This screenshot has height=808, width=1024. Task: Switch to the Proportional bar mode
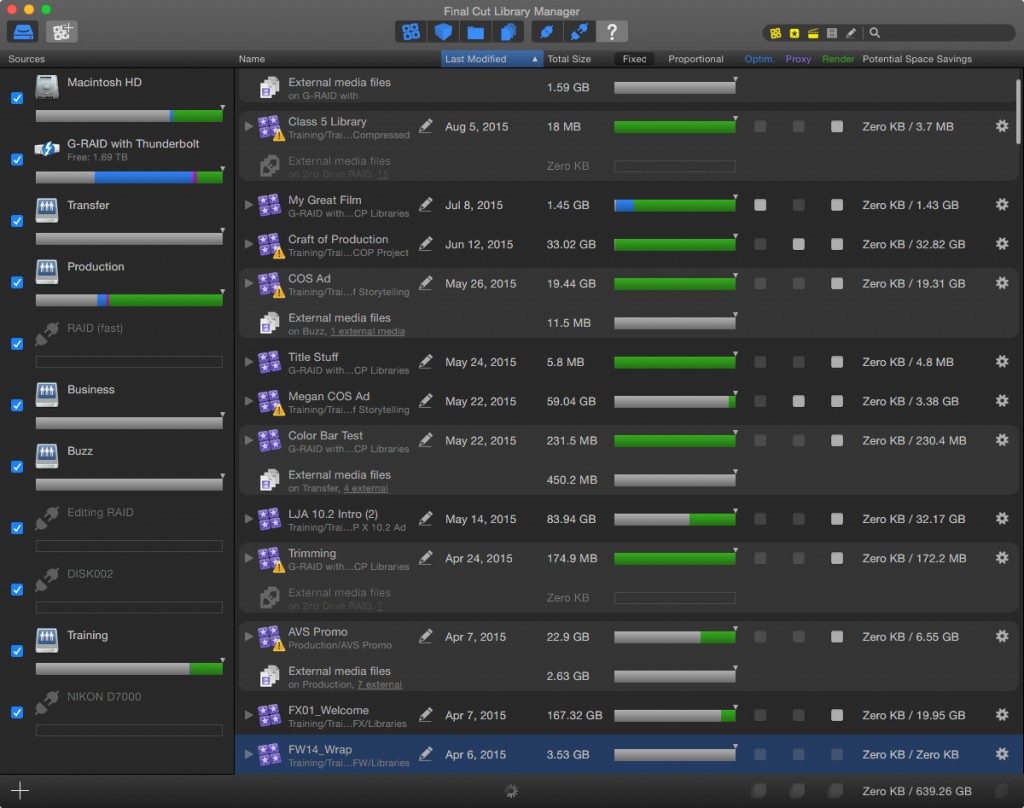tap(696, 59)
